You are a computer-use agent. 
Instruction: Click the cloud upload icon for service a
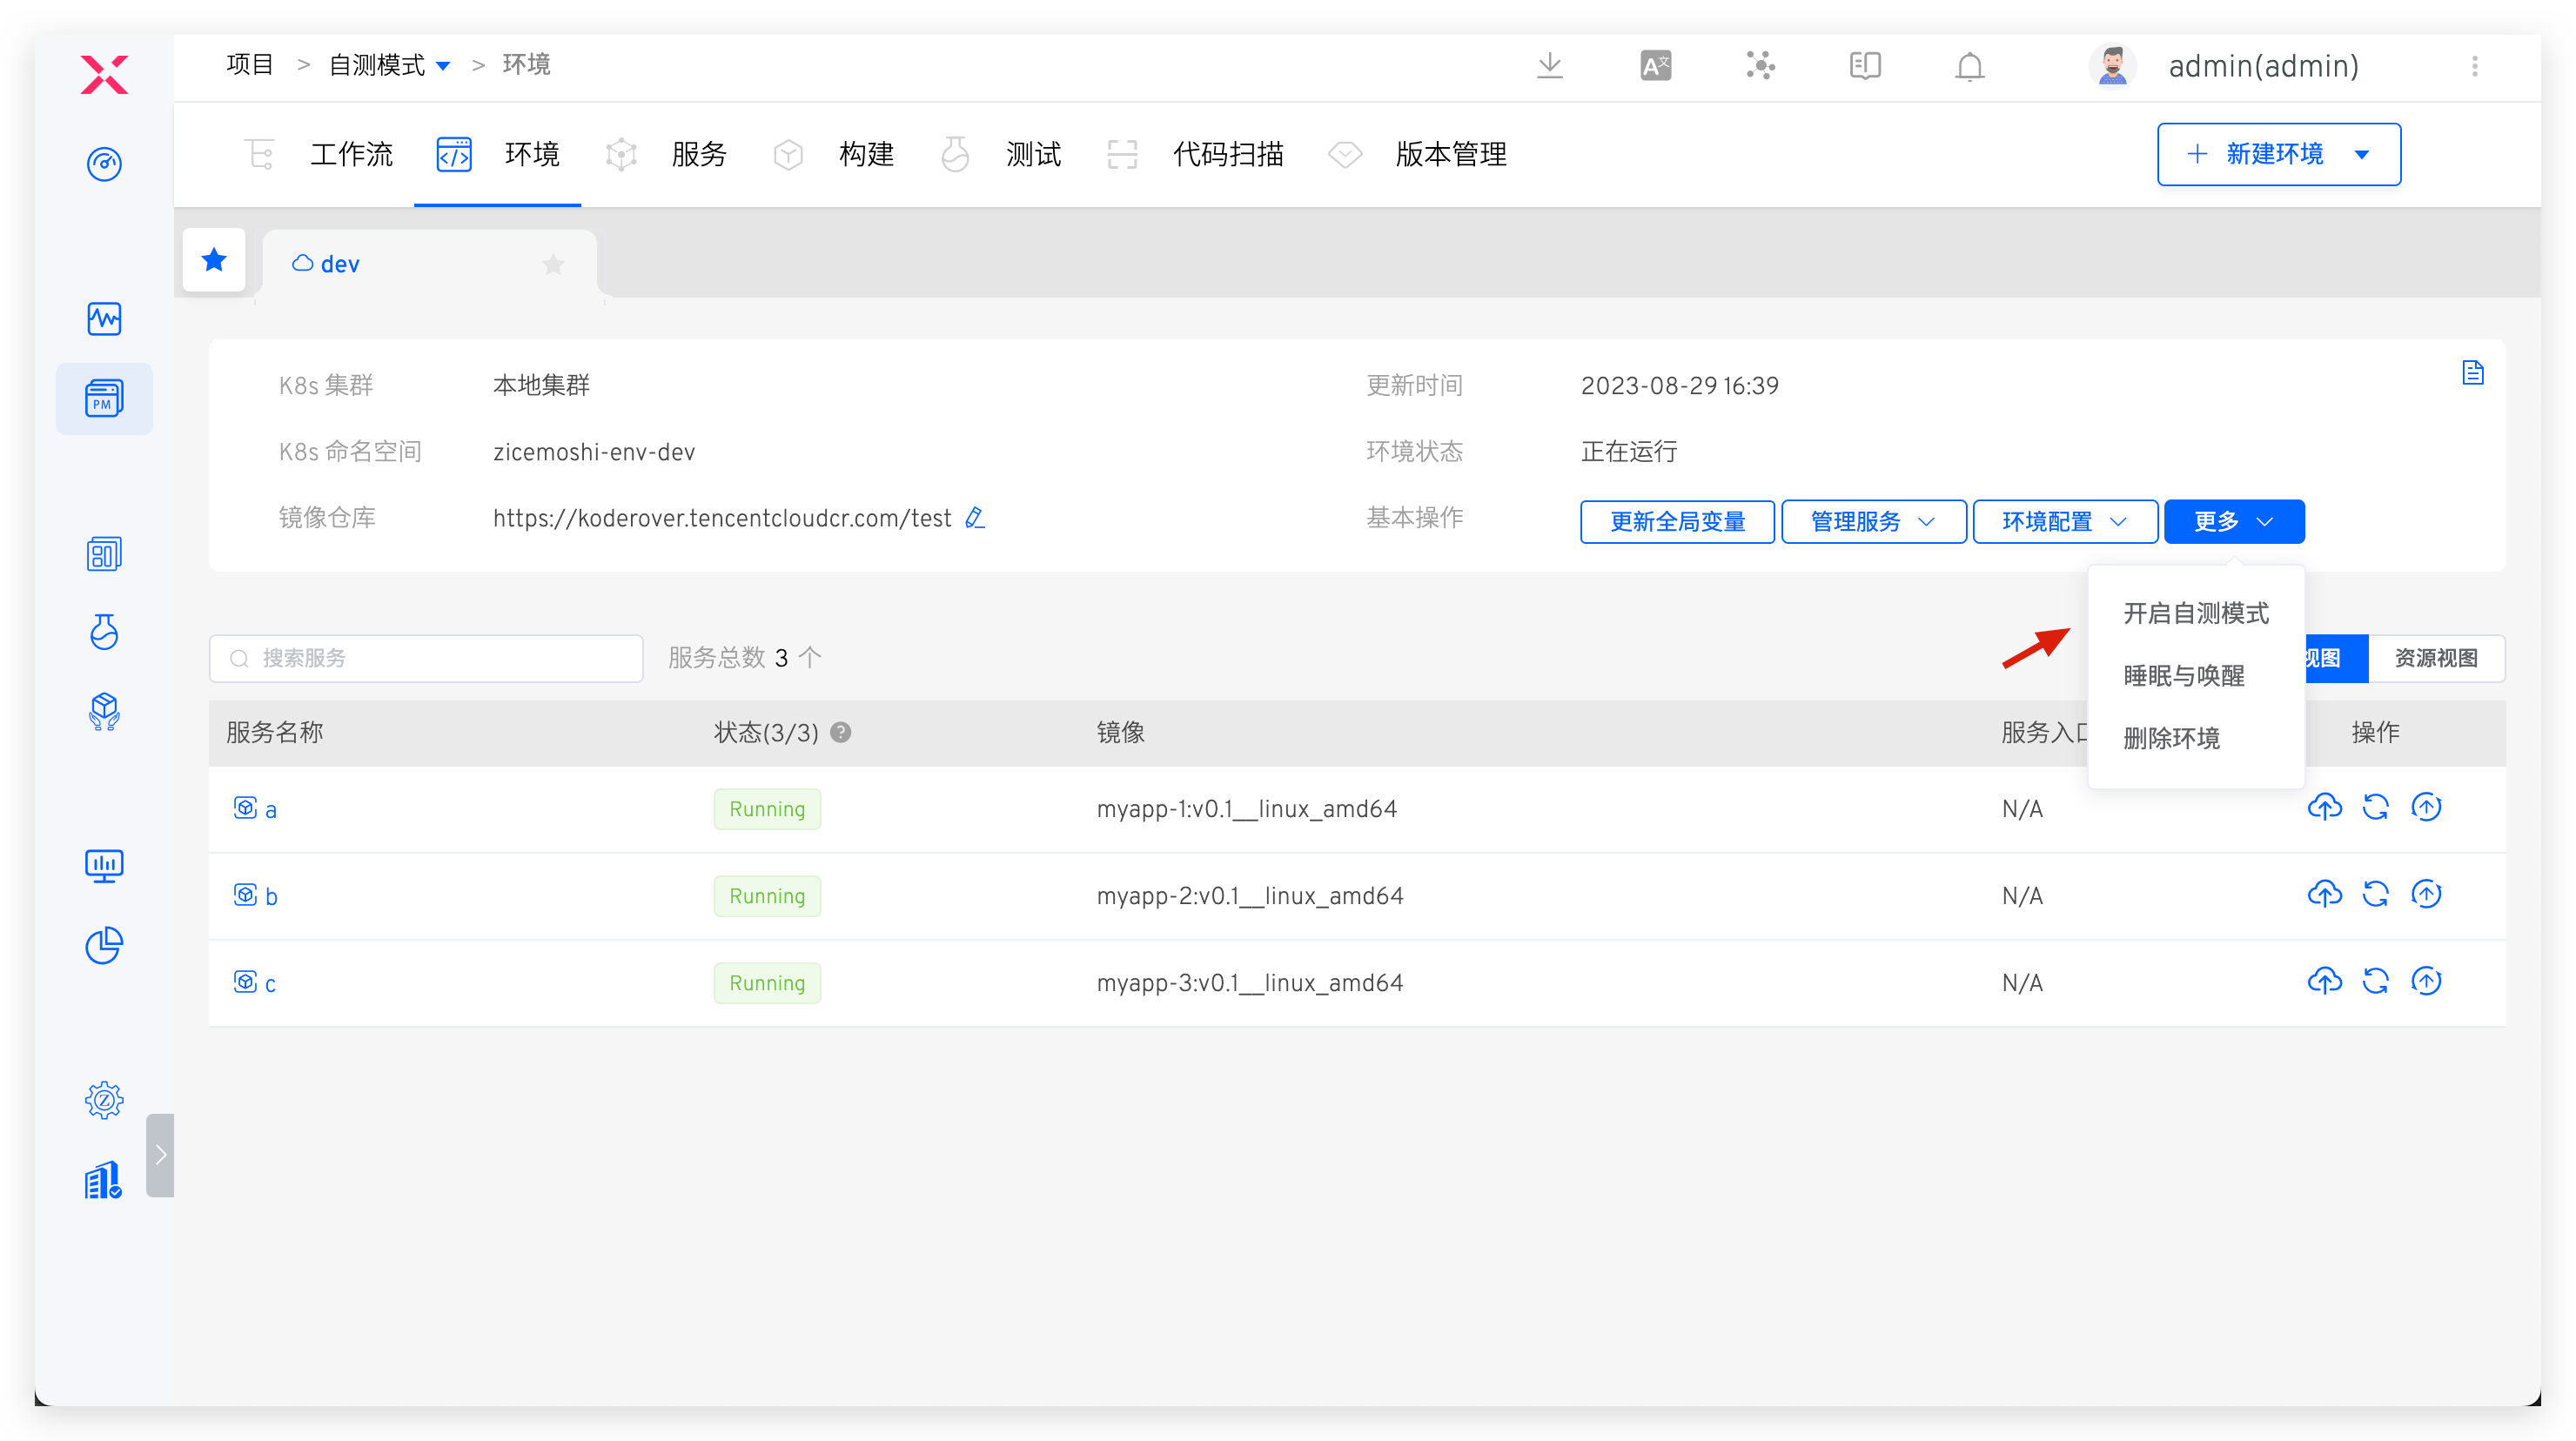(x=2324, y=807)
